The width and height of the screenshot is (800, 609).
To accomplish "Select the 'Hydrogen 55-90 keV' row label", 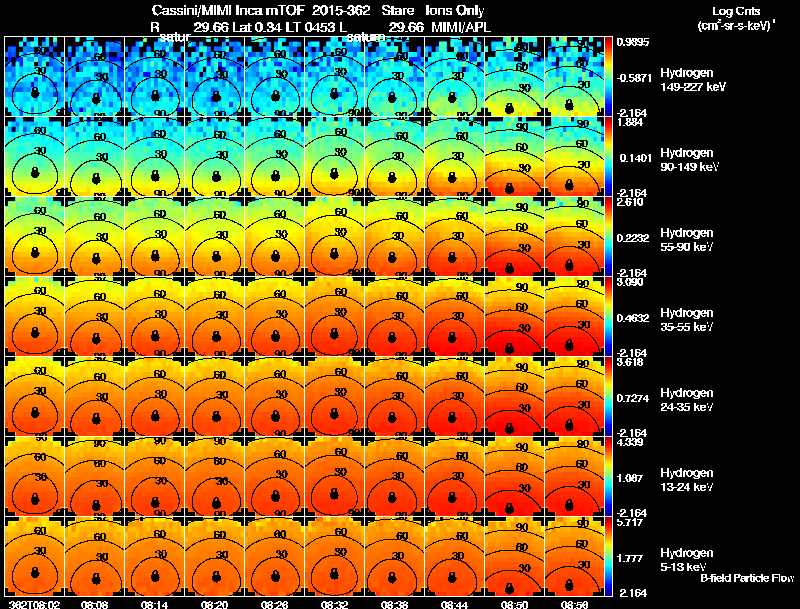I will [x=687, y=240].
